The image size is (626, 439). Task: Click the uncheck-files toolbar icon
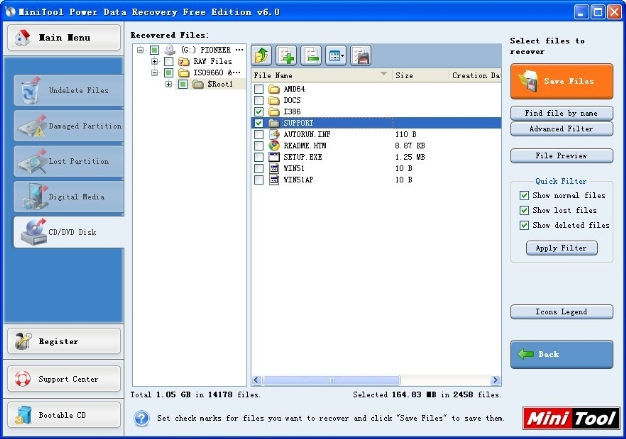point(311,55)
